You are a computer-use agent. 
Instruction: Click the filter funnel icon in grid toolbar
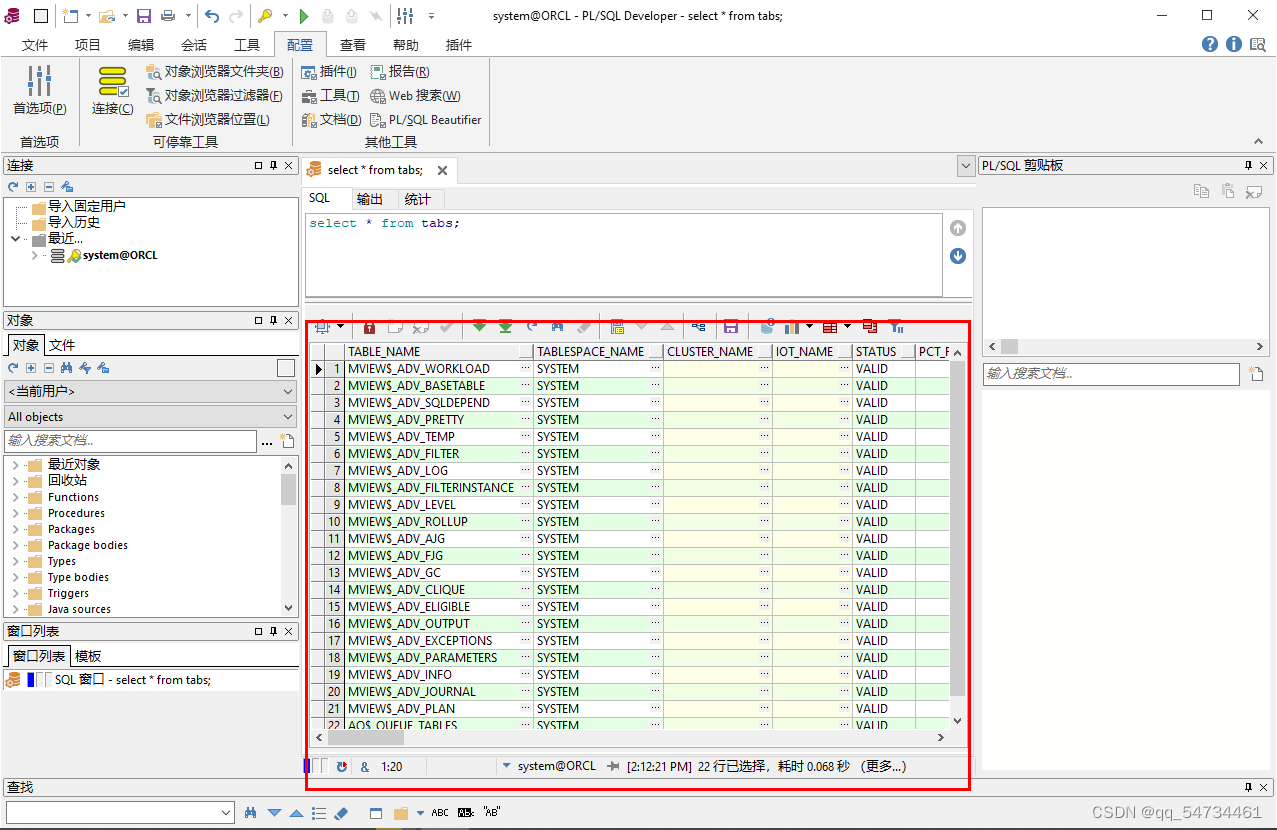coord(896,327)
